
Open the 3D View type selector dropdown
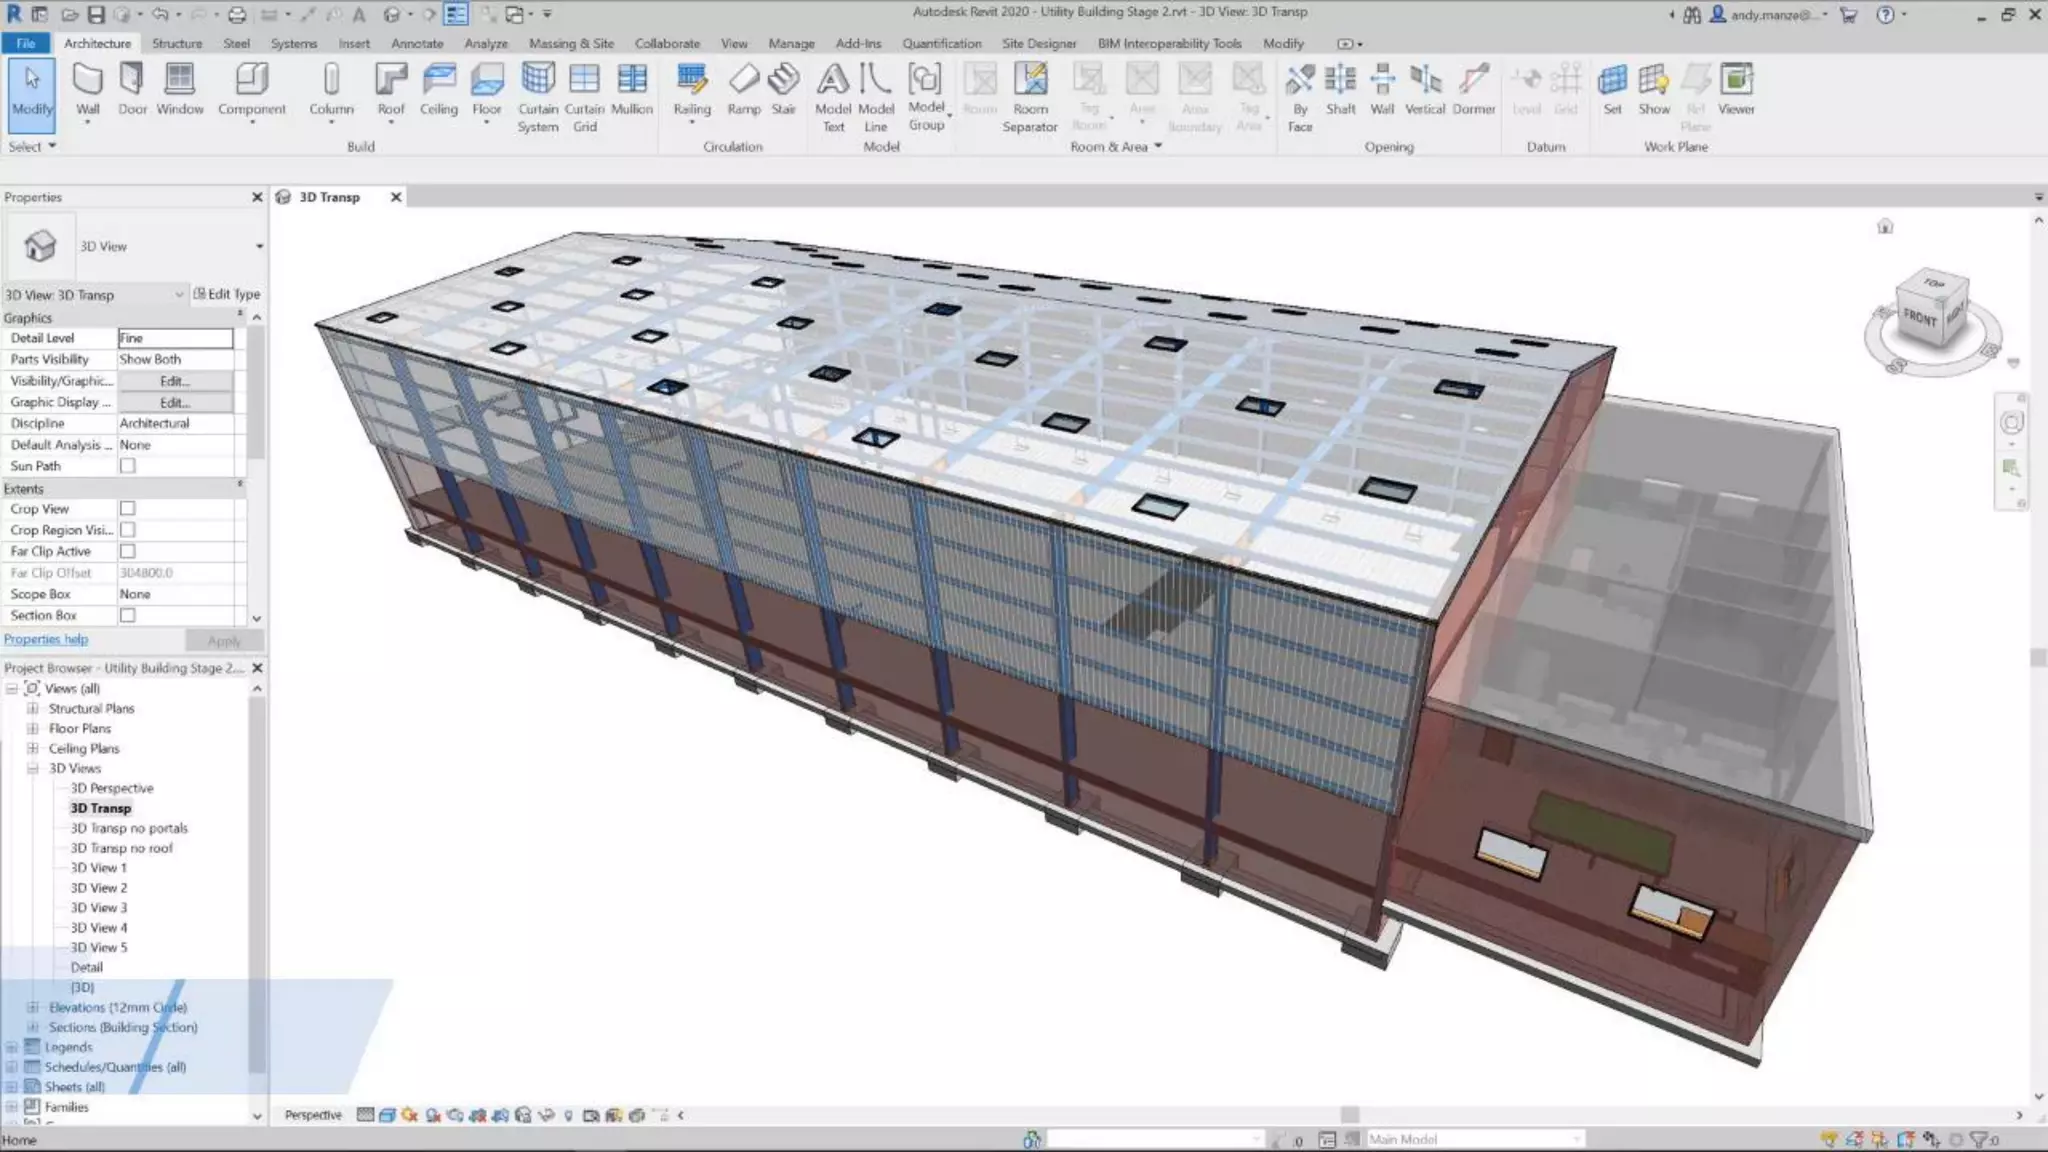259,246
